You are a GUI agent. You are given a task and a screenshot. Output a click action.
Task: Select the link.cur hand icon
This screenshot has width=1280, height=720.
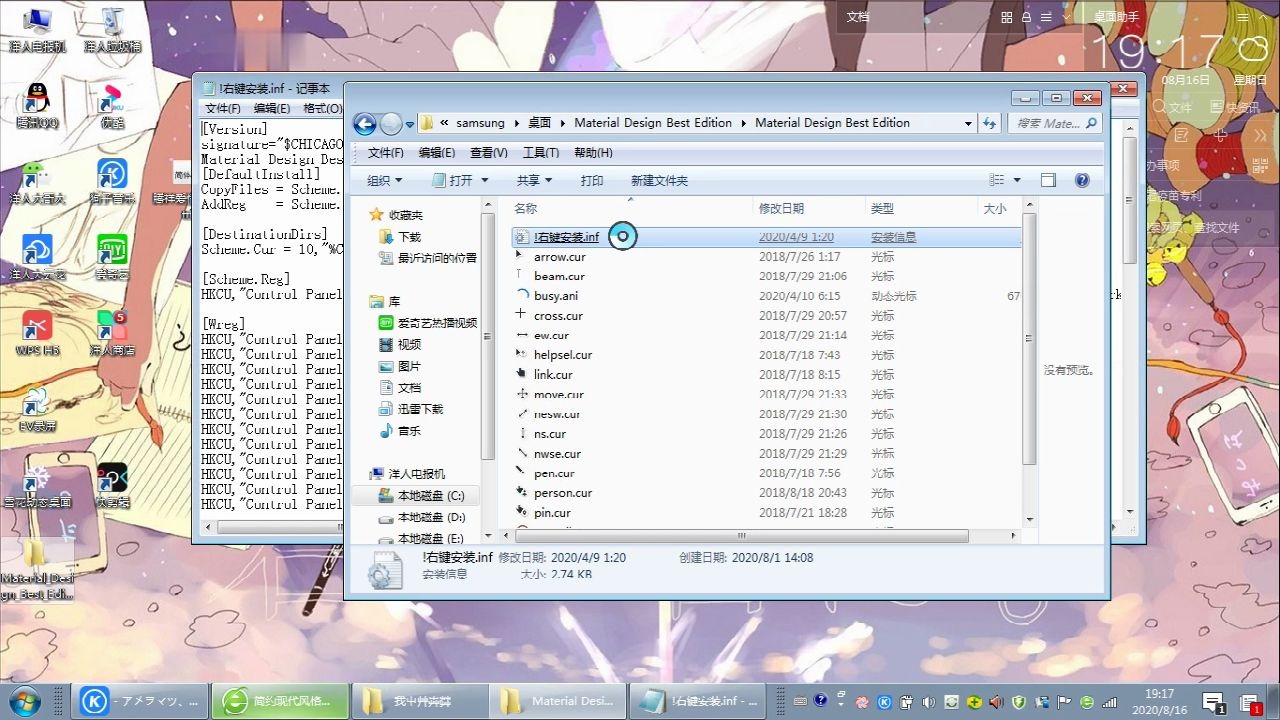pyautogui.click(x=520, y=374)
